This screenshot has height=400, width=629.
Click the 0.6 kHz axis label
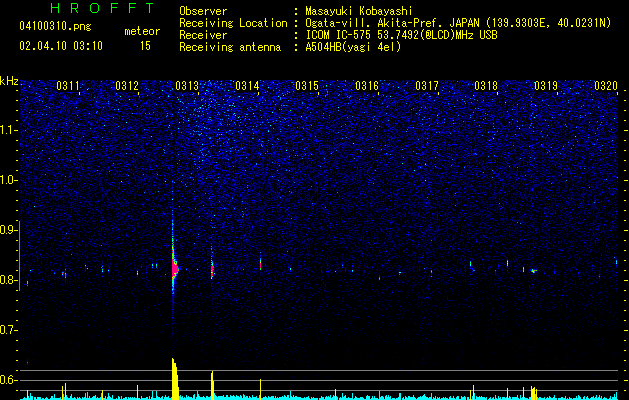click(8, 380)
